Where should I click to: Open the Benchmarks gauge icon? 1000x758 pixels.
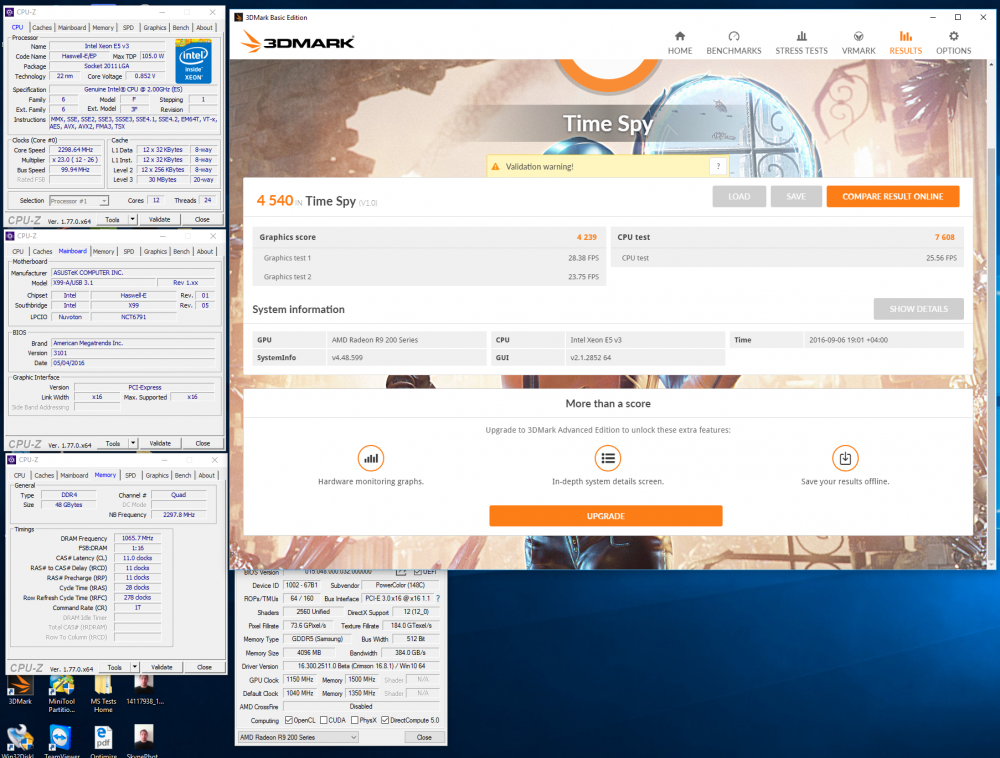point(734,36)
